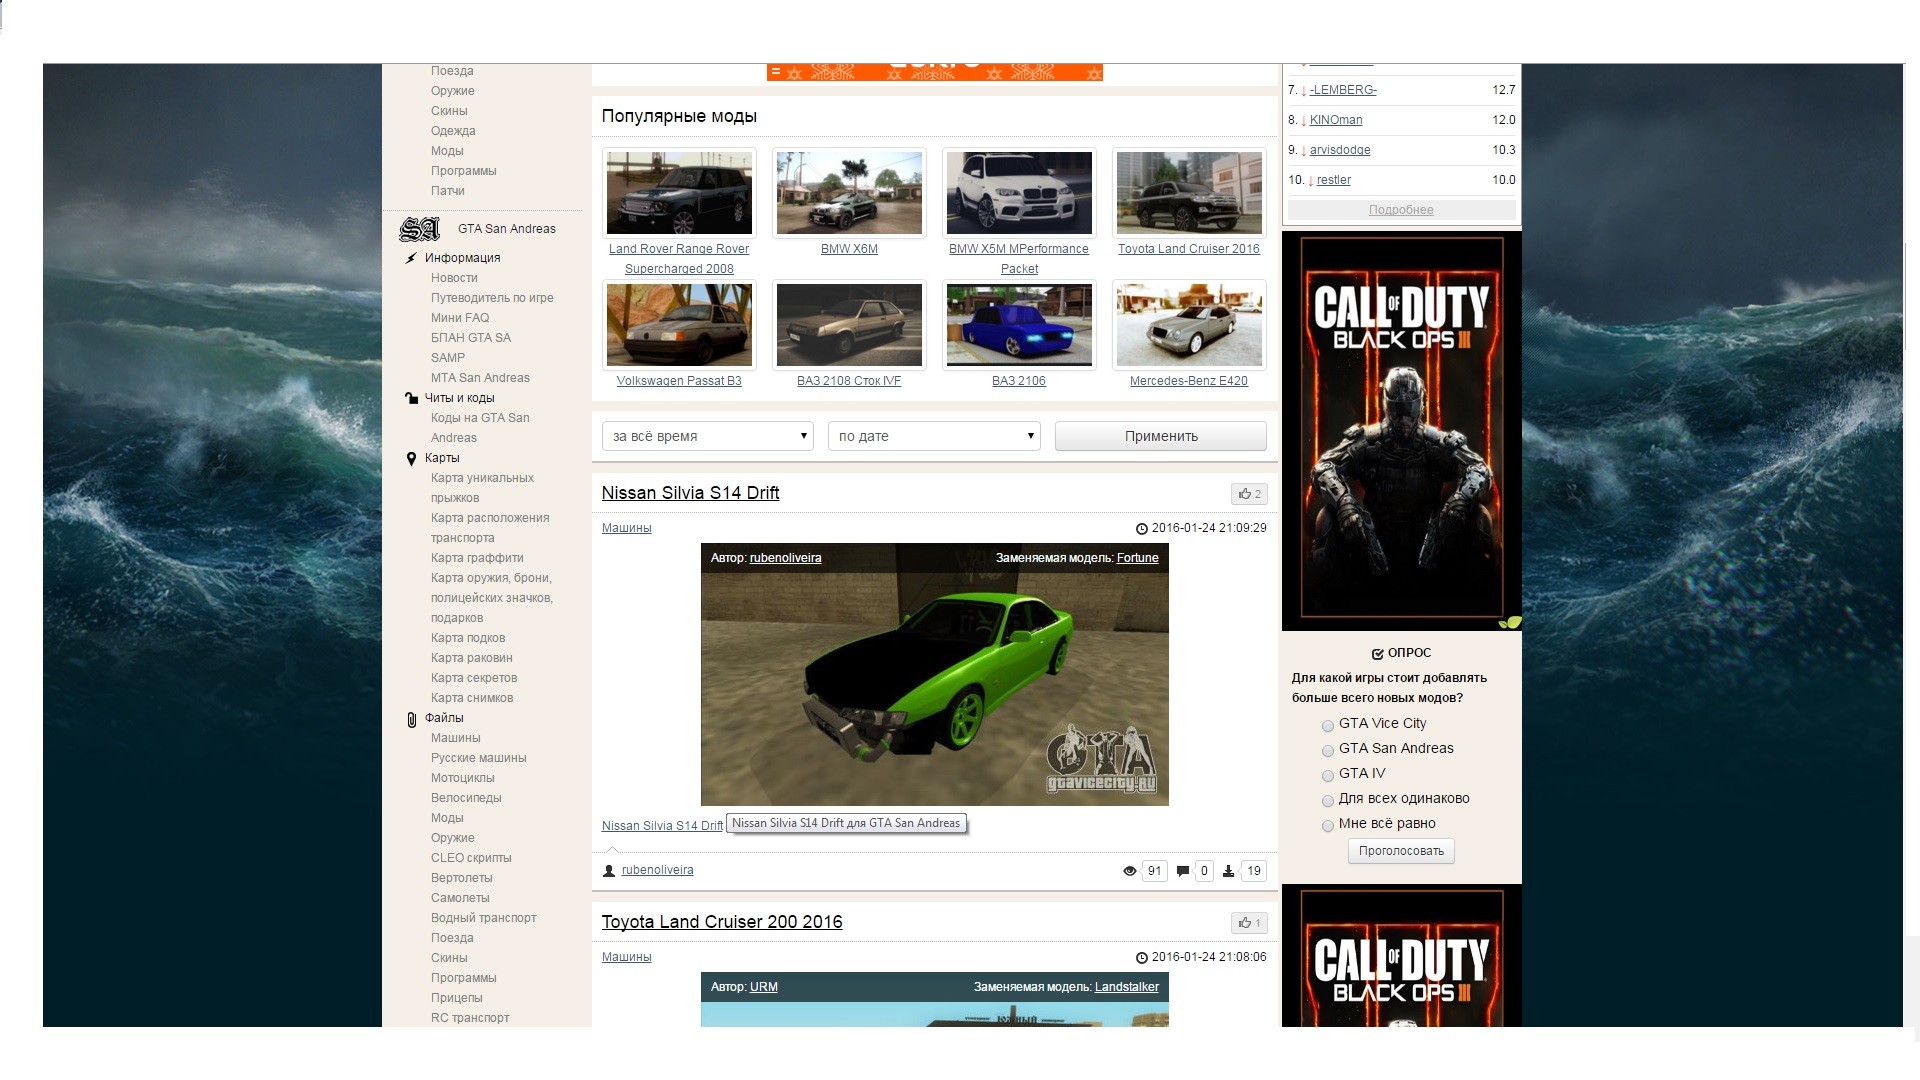The width and height of the screenshot is (1920, 1080).
Task: Open the 'по дате' sorting dropdown
Action: click(934, 436)
